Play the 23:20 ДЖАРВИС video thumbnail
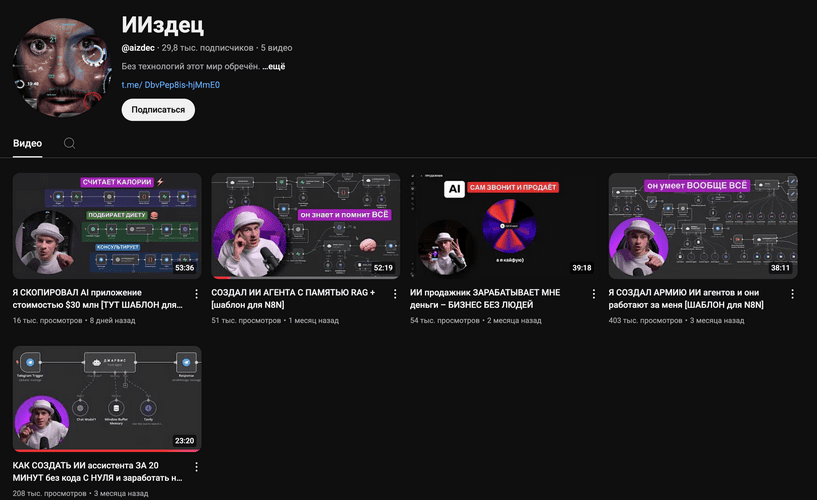The width and height of the screenshot is (817, 500). [x=106, y=398]
